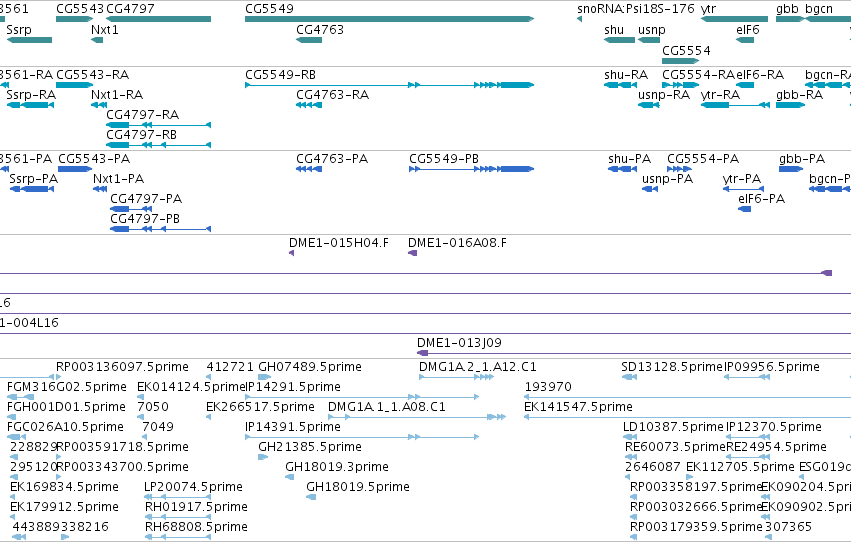Open EST IP14391.5prime
Image resolution: width=851 pixels, height=542 pixels.
click(x=293, y=427)
